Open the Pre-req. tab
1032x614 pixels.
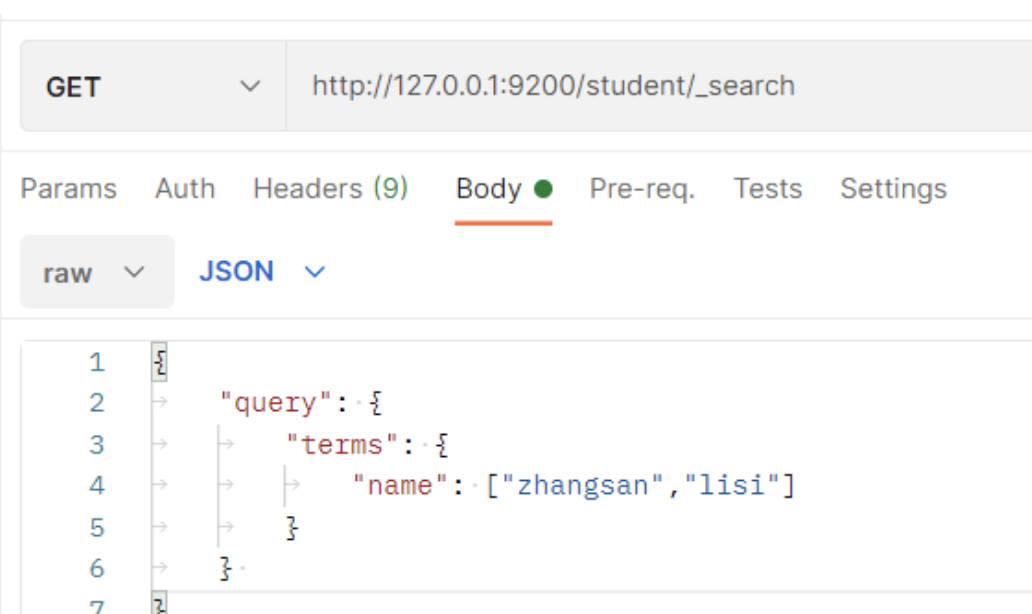[x=642, y=189]
